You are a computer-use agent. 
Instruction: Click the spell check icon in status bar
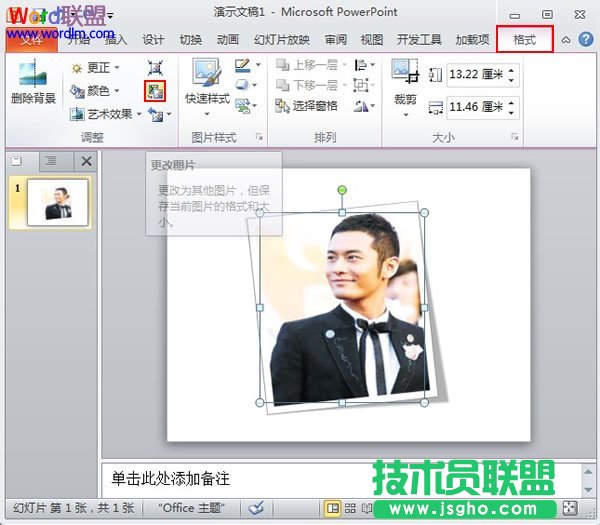coord(256,508)
